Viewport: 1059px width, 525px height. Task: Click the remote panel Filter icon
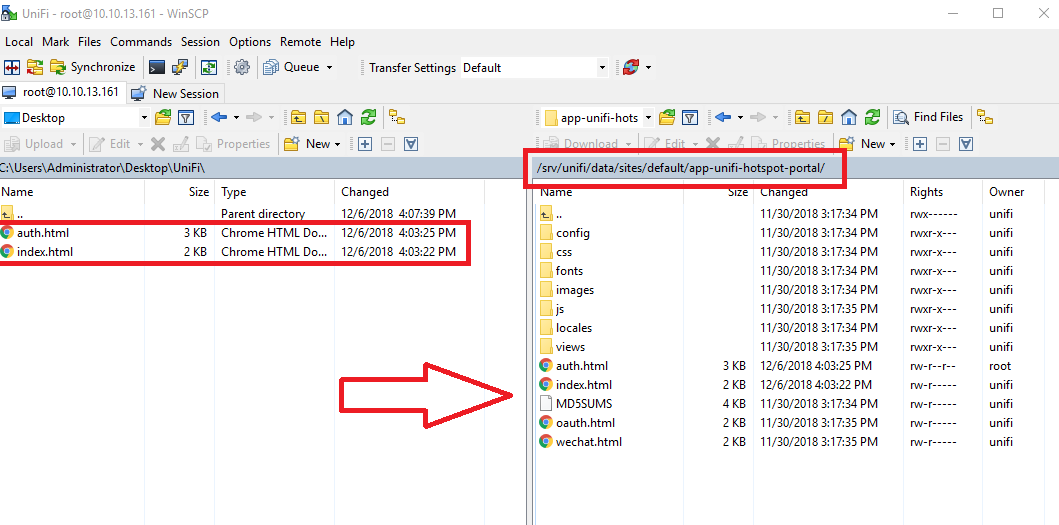pos(690,118)
